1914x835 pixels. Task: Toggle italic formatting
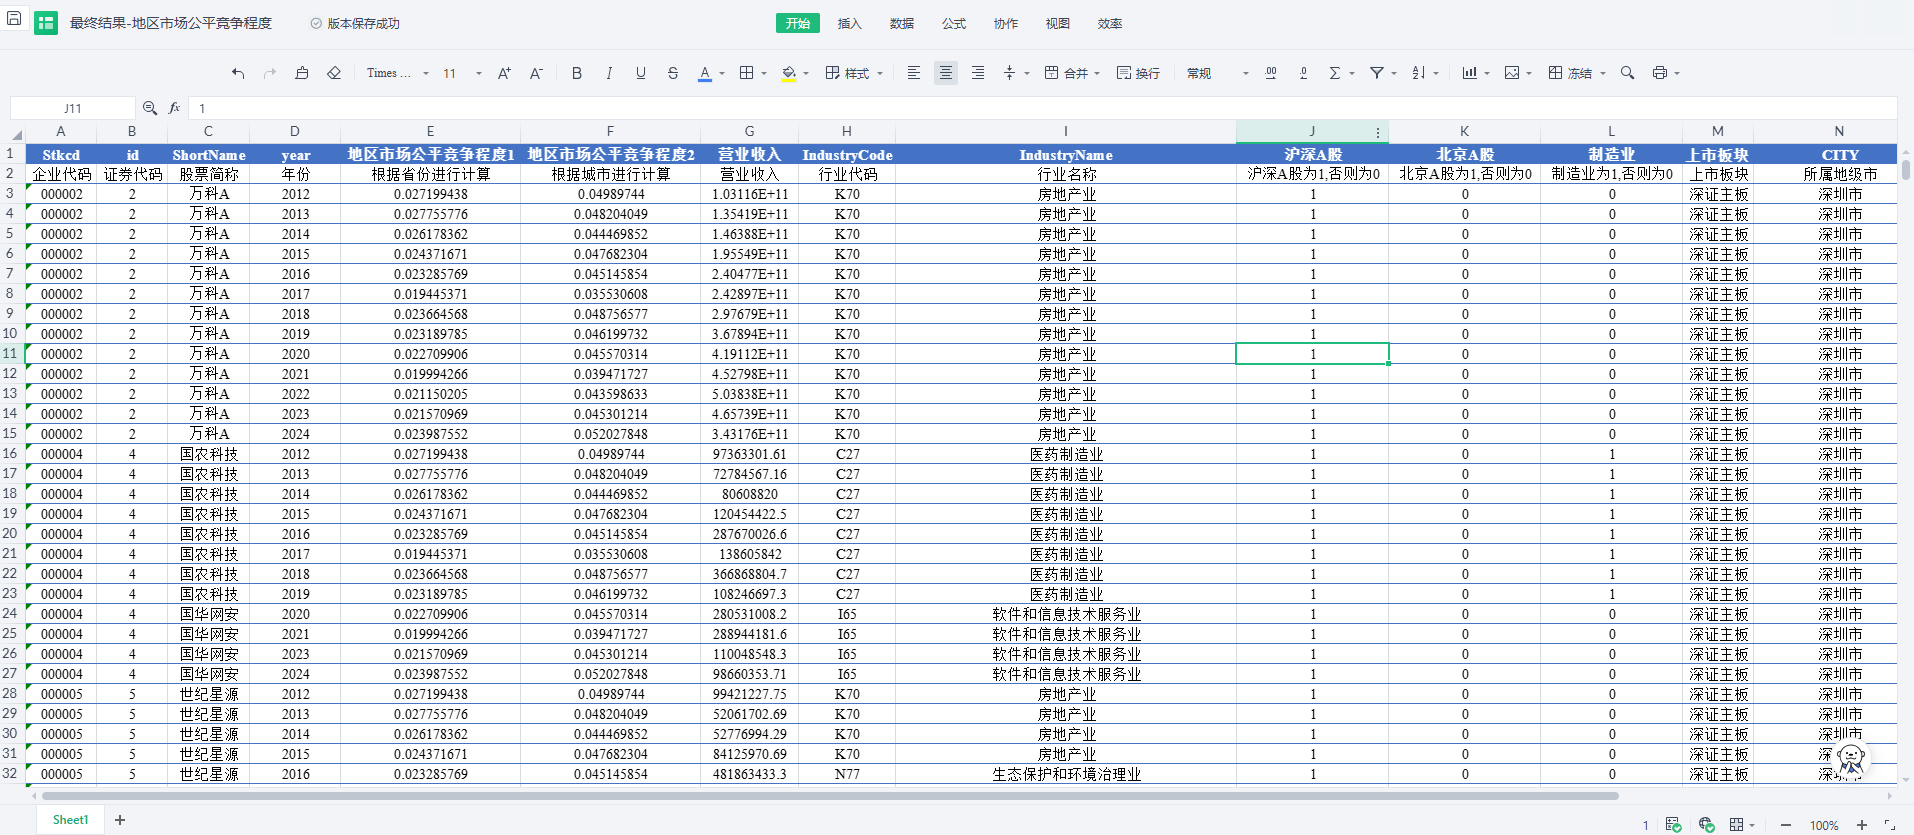point(608,73)
